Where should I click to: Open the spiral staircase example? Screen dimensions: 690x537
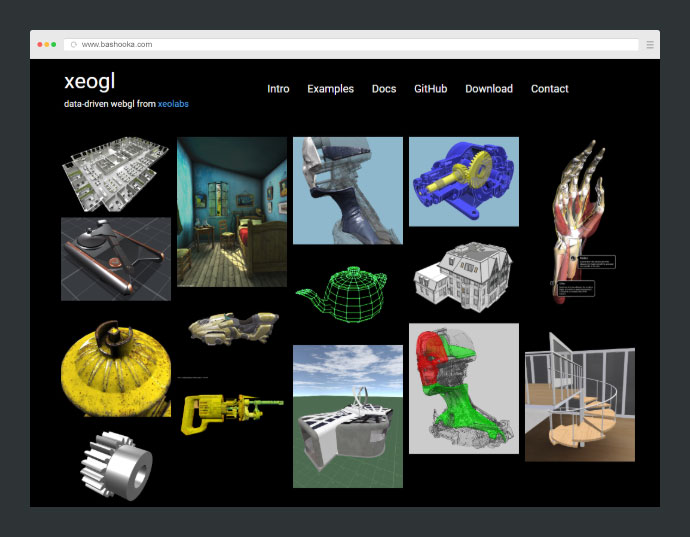579,404
